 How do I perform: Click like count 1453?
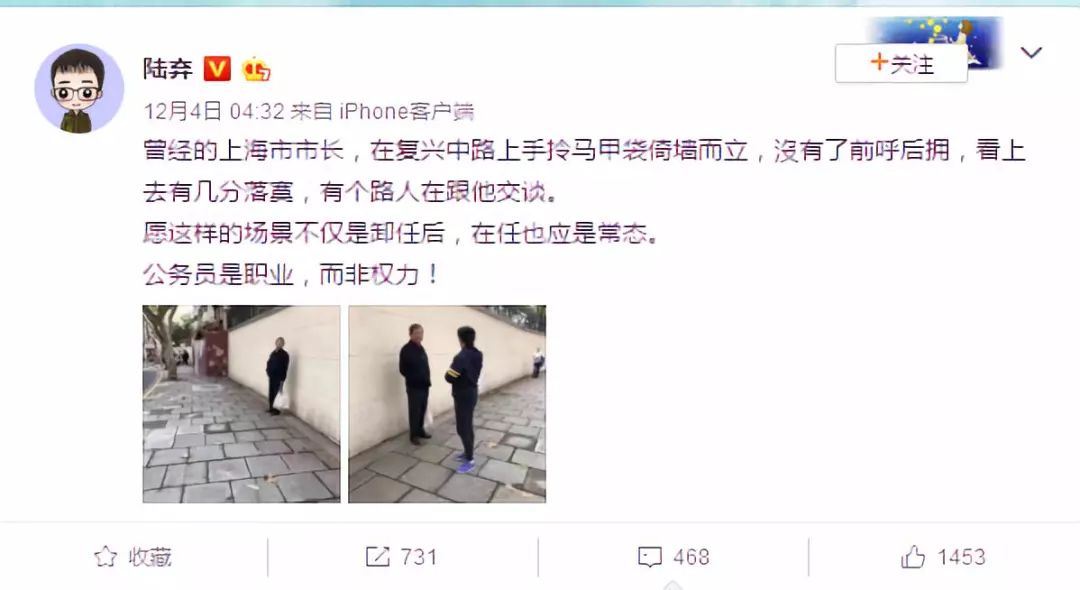click(x=962, y=556)
